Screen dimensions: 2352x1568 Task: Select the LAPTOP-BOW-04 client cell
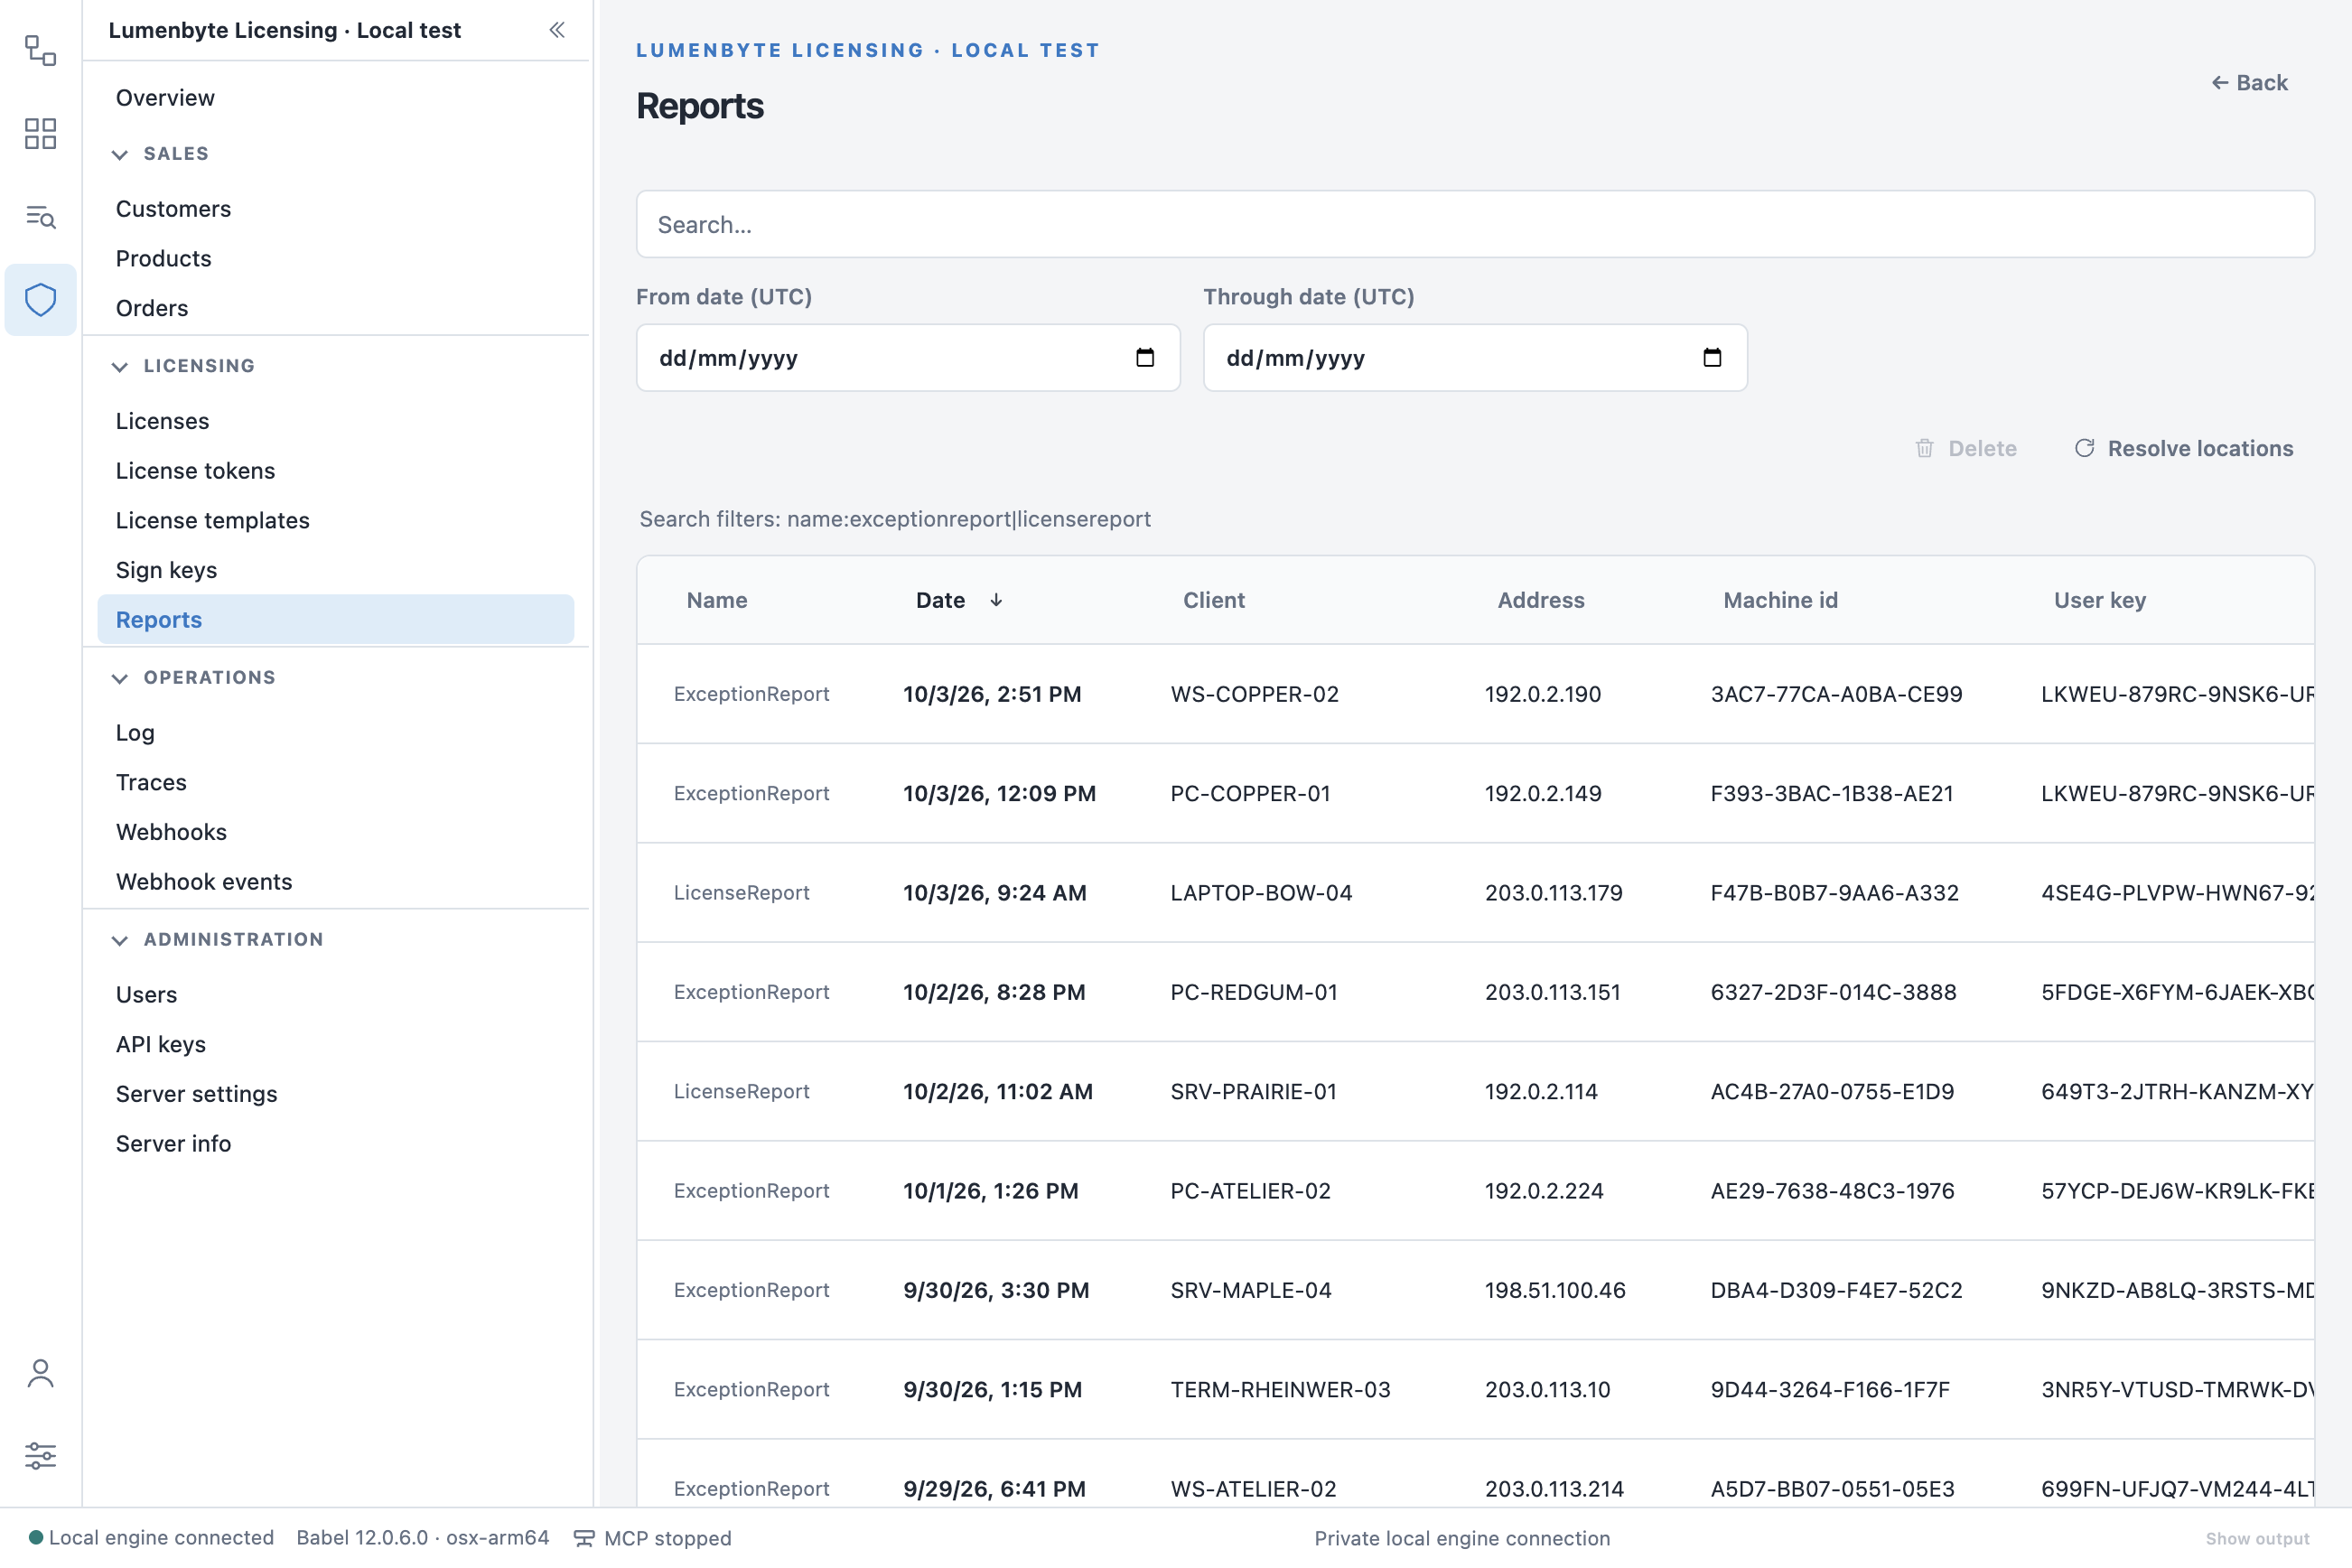coord(1261,893)
